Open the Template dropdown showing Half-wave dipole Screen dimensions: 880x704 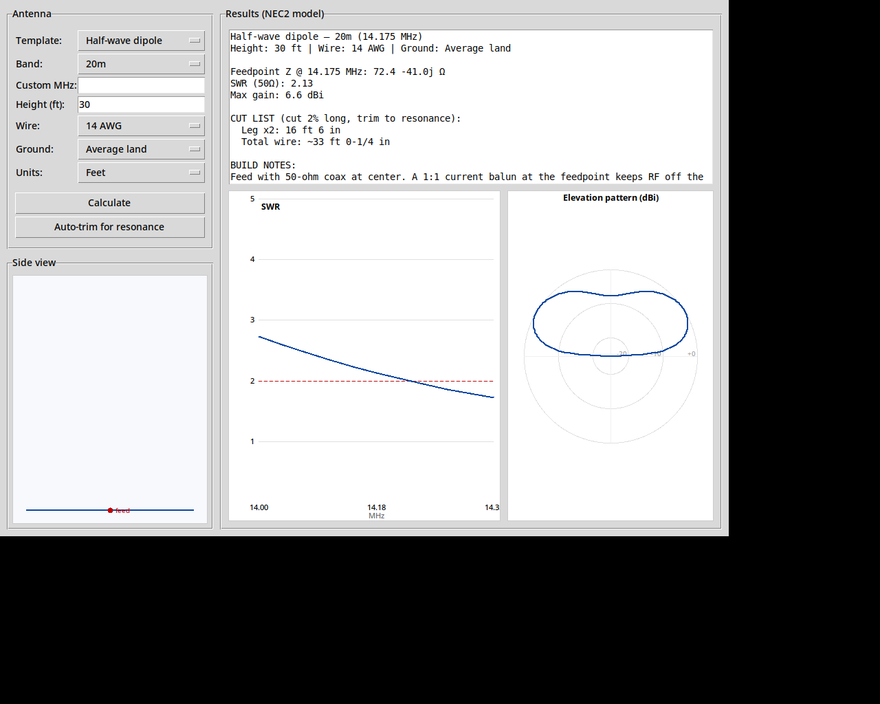141,40
